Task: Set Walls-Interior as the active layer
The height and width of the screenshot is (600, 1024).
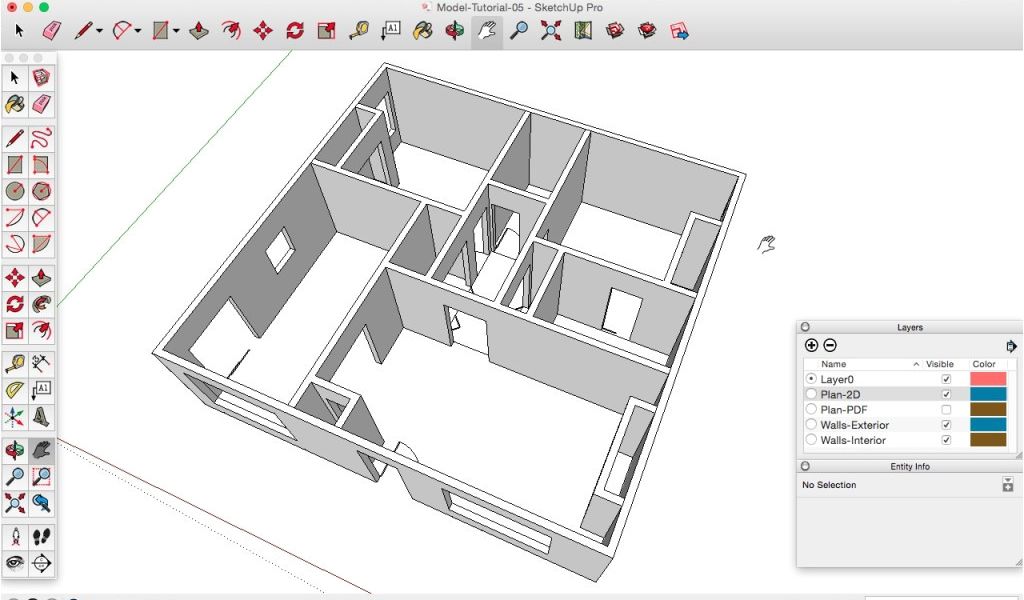Action: (x=811, y=440)
